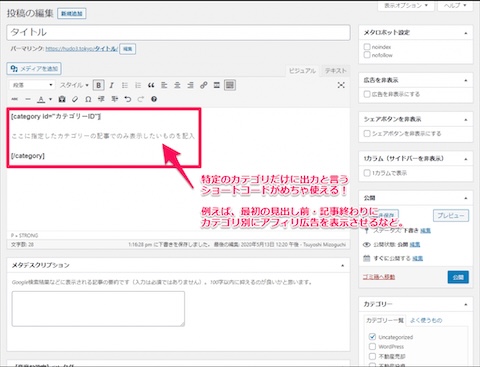This screenshot has width=480, height=367.
Task: Select the よく使うもの categories tab
Action: tap(426, 320)
